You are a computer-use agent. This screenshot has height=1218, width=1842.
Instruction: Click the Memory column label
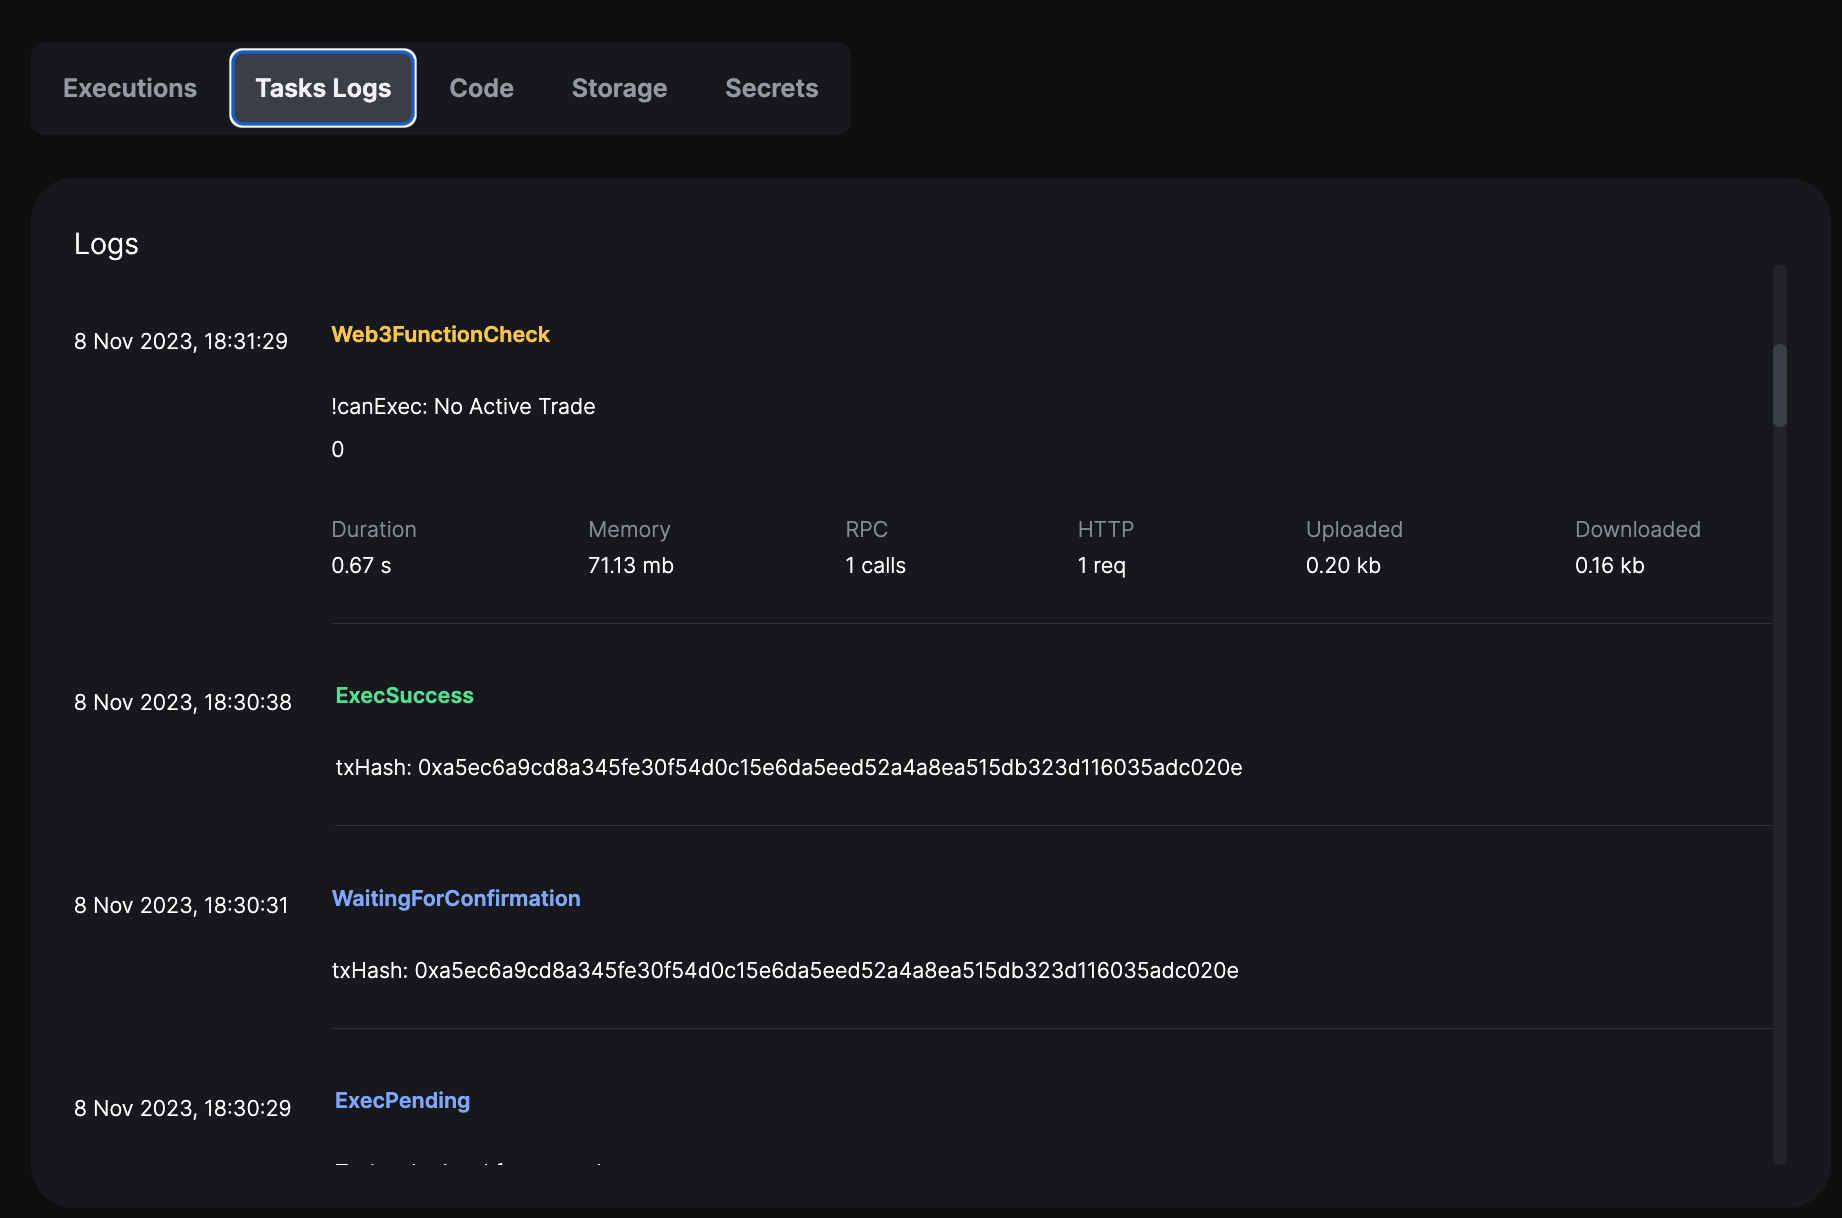629,529
